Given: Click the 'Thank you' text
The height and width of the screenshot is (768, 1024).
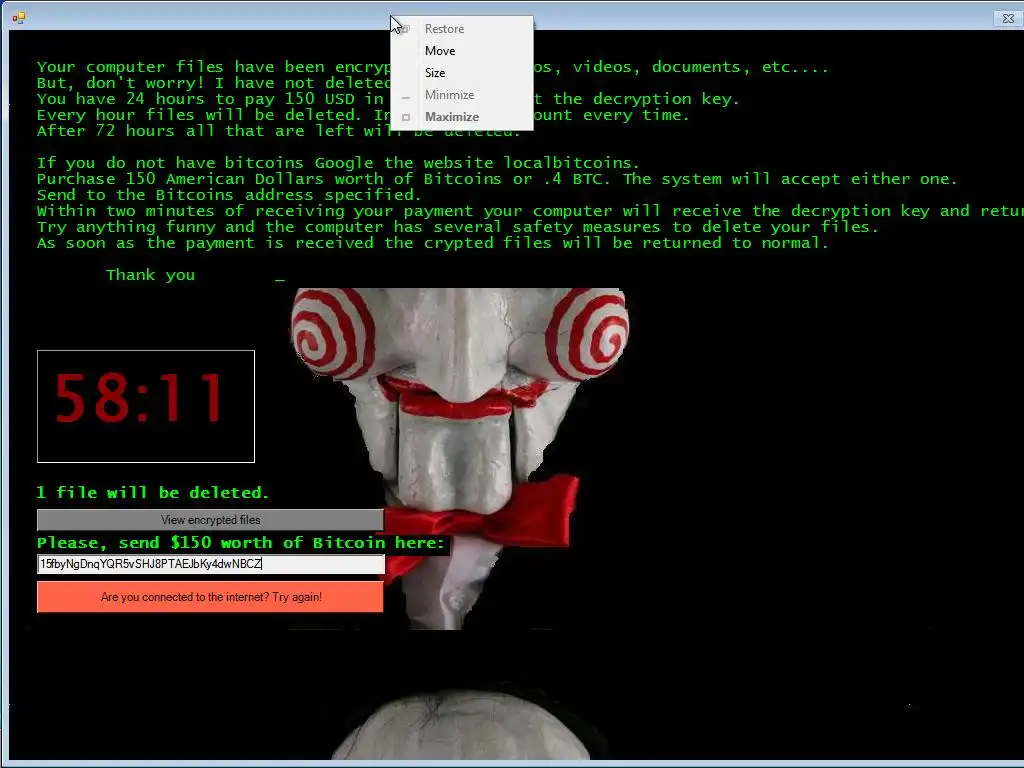Looking at the screenshot, I should (x=150, y=275).
